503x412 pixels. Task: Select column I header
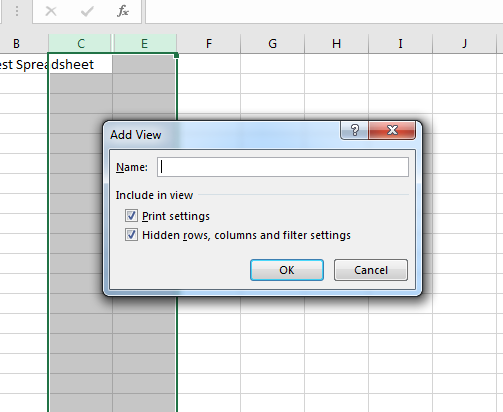coord(400,43)
